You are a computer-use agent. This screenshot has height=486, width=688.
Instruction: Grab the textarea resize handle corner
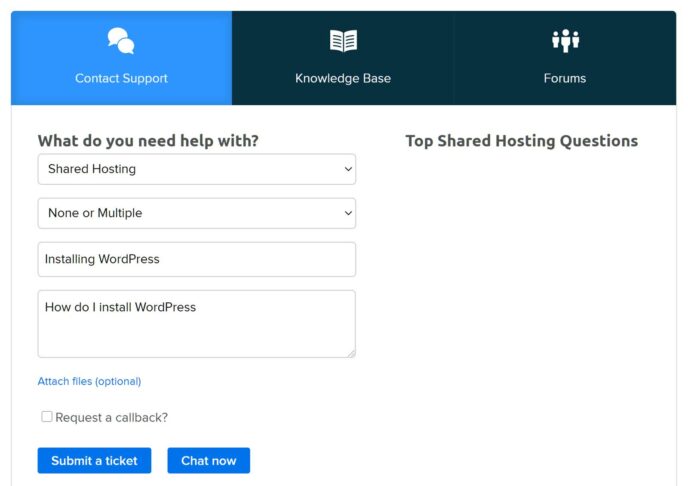tap(351, 354)
